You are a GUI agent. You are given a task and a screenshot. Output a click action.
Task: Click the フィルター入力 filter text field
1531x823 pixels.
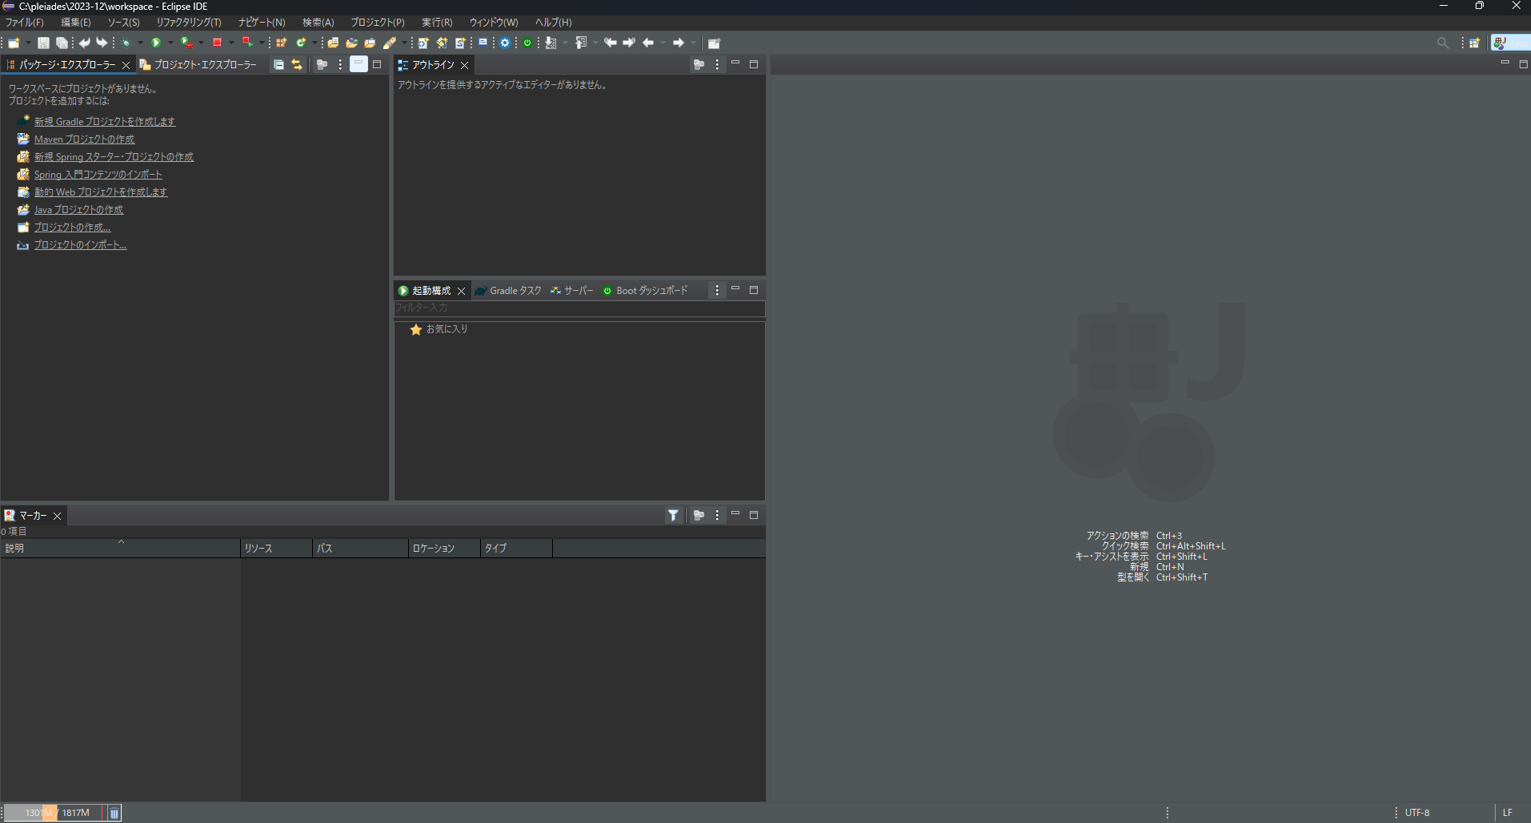click(x=578, y=308)
